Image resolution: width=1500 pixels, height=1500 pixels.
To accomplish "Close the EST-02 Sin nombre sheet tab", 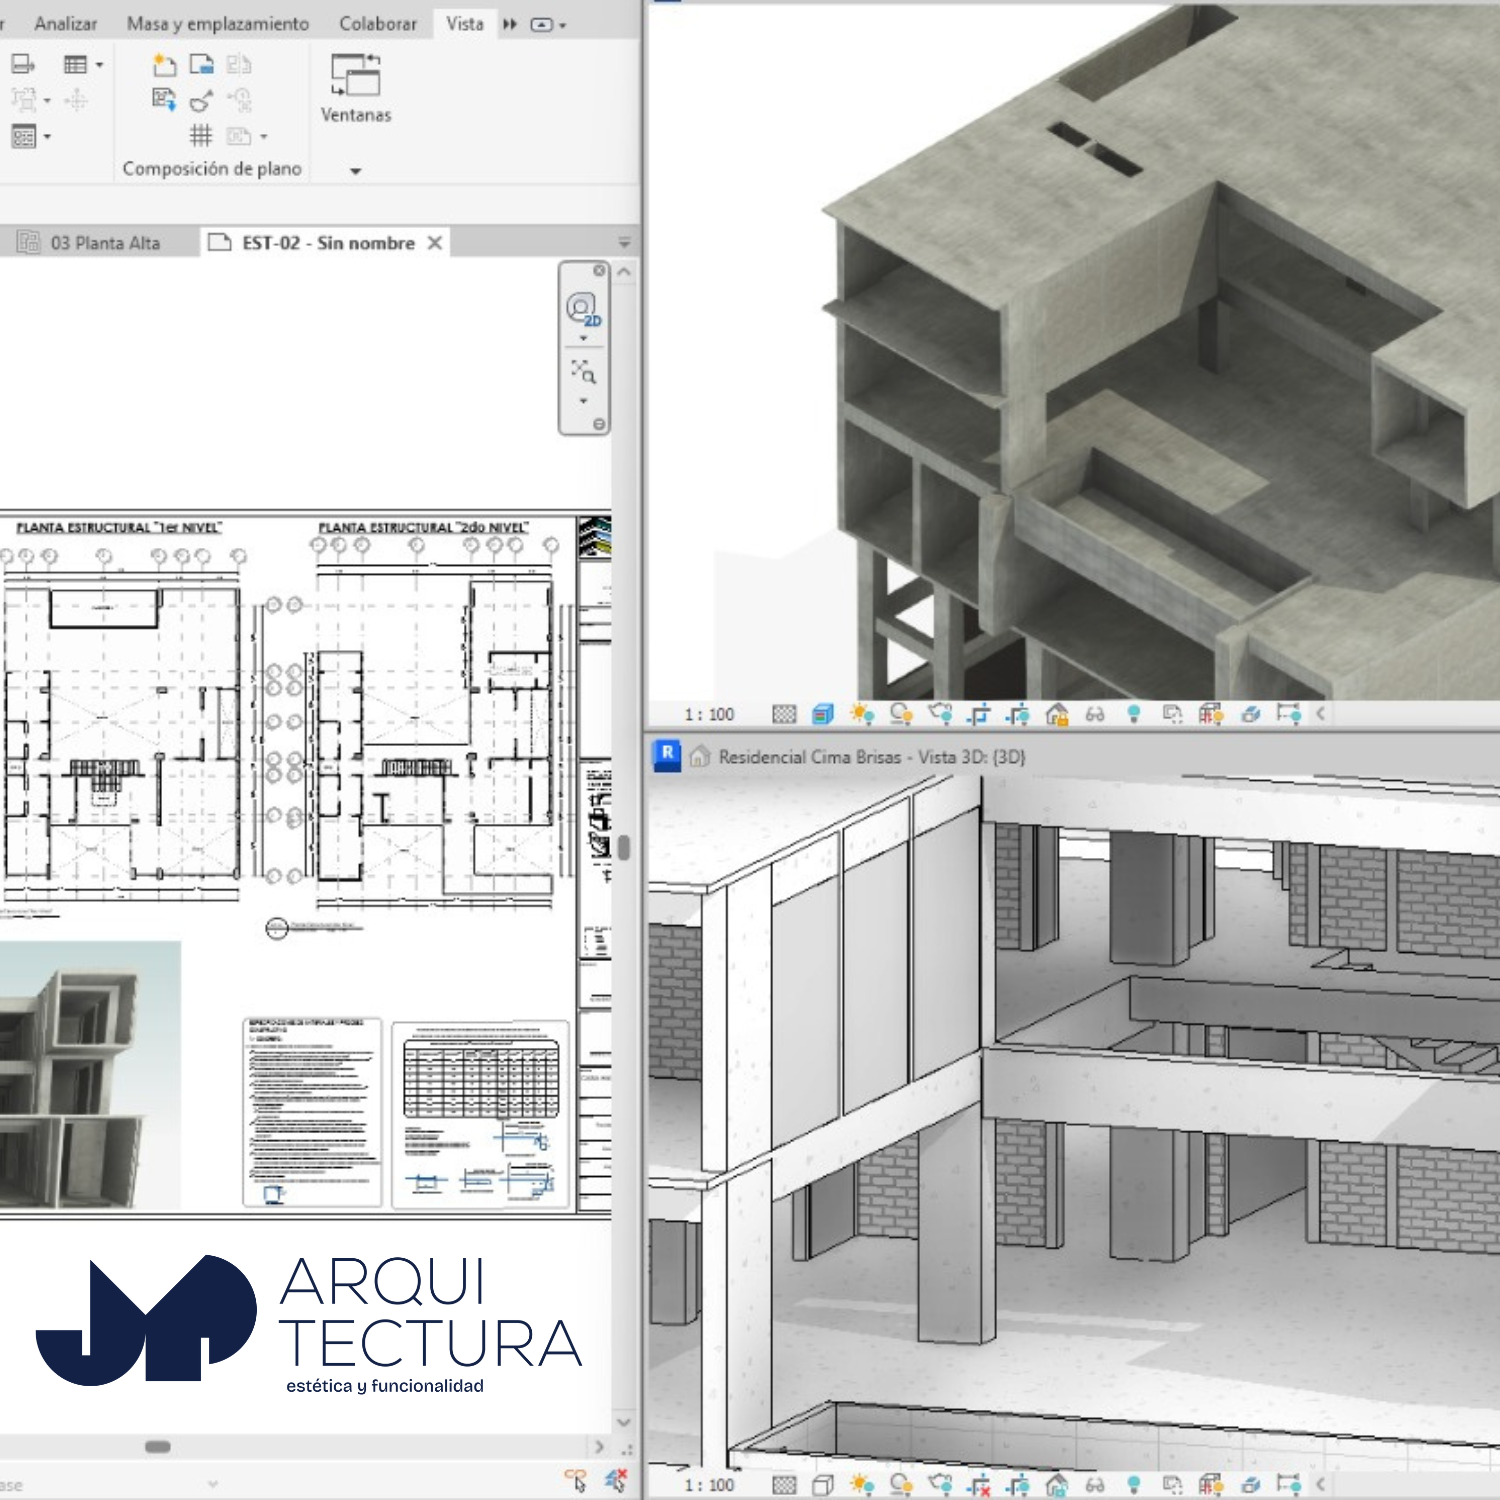I will 433,242.
